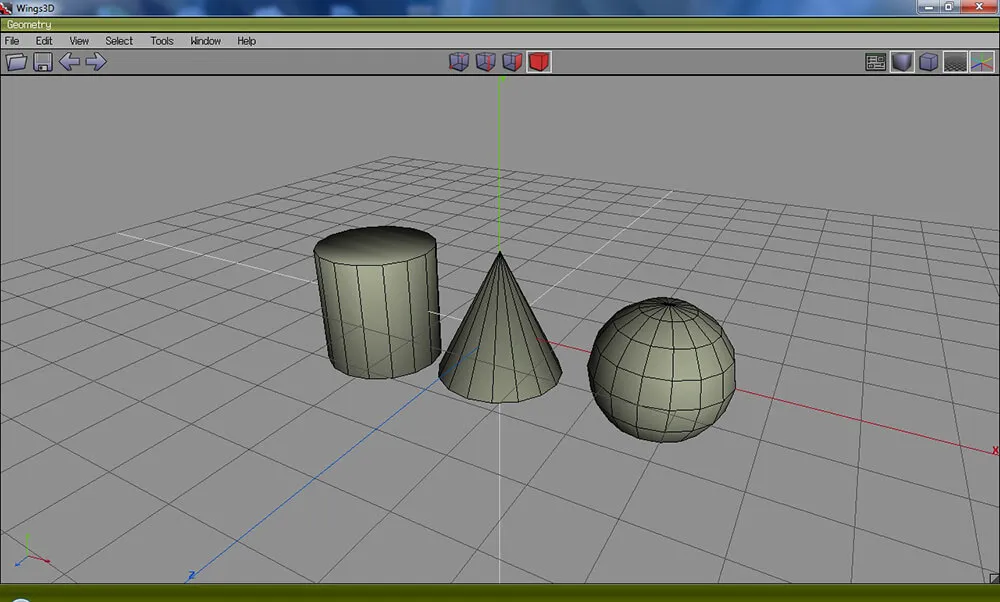Expand the View menu
The height and width of the screenshot is (602, 1000).
pyautogui.click(x=79, y=41)
